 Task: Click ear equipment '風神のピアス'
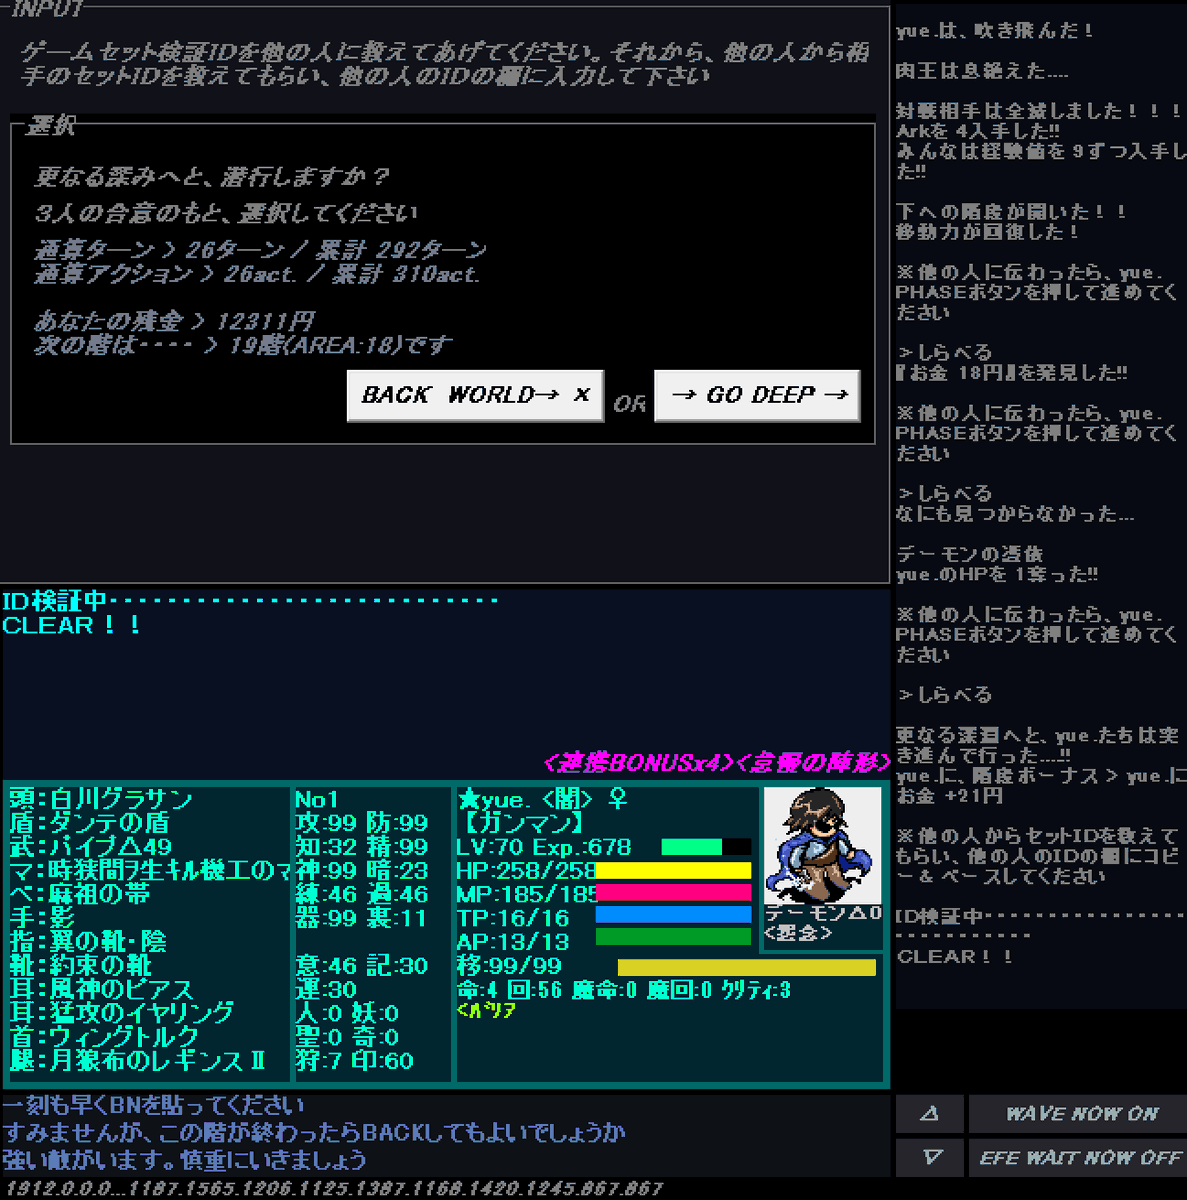[101, 990]
